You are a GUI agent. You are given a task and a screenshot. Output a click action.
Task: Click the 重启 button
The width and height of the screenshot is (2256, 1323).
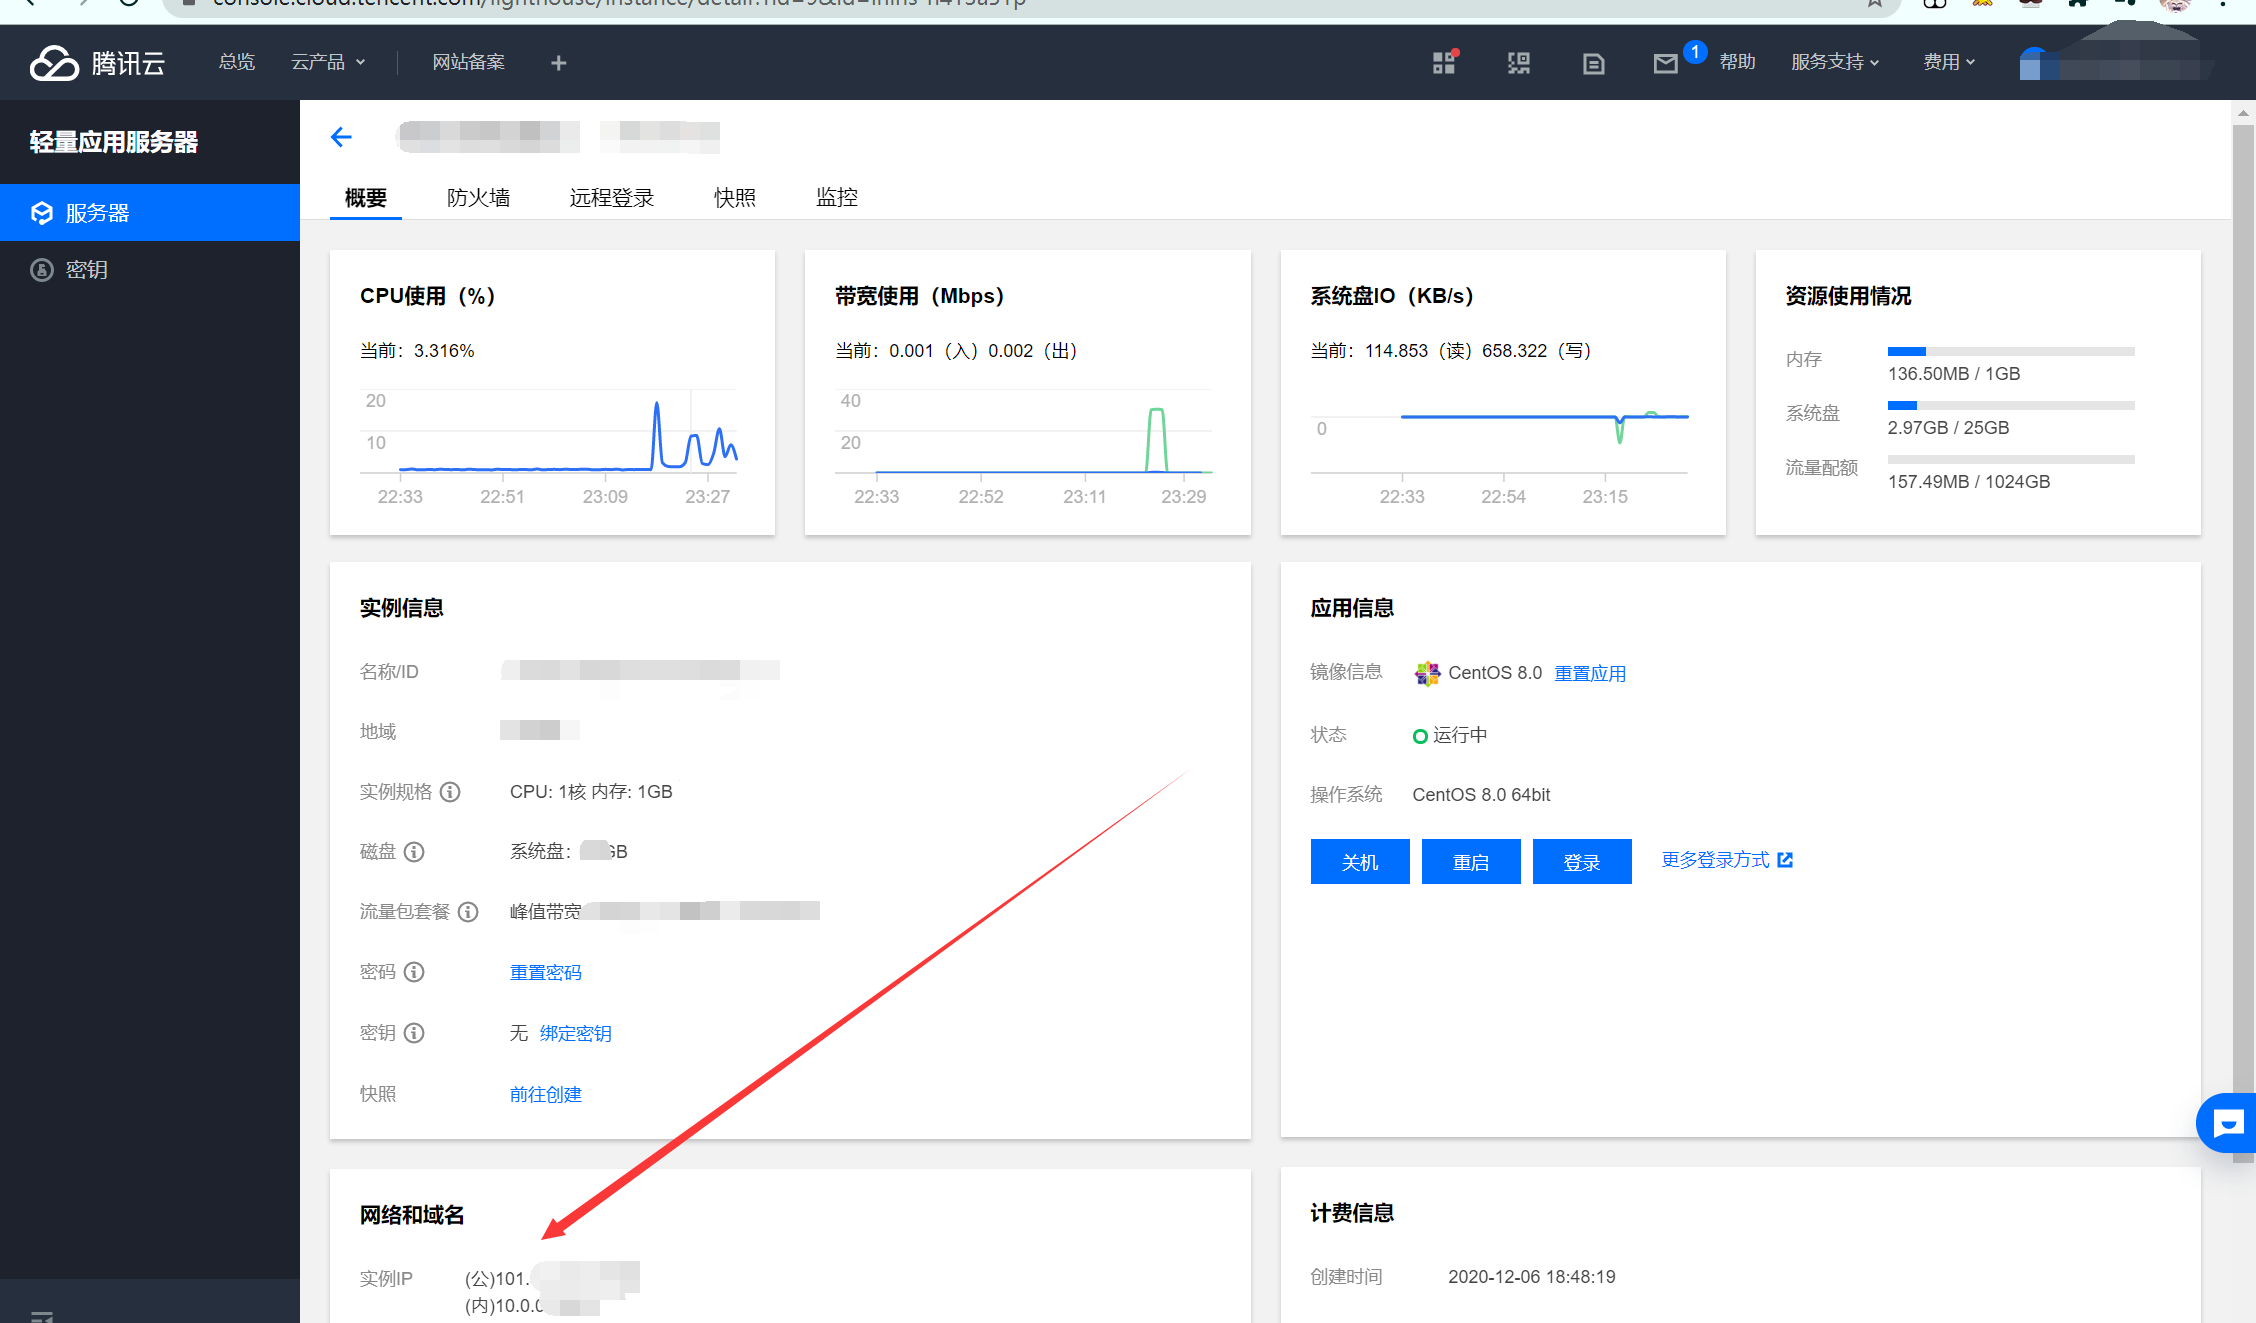[x=1471, y=862]
